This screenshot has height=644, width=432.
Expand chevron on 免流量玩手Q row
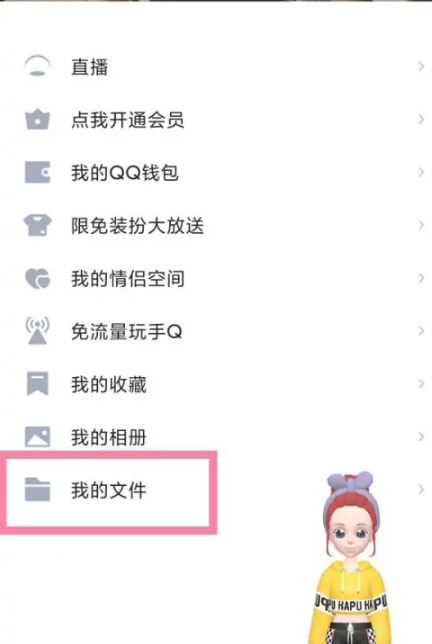[x=421, y=331]
